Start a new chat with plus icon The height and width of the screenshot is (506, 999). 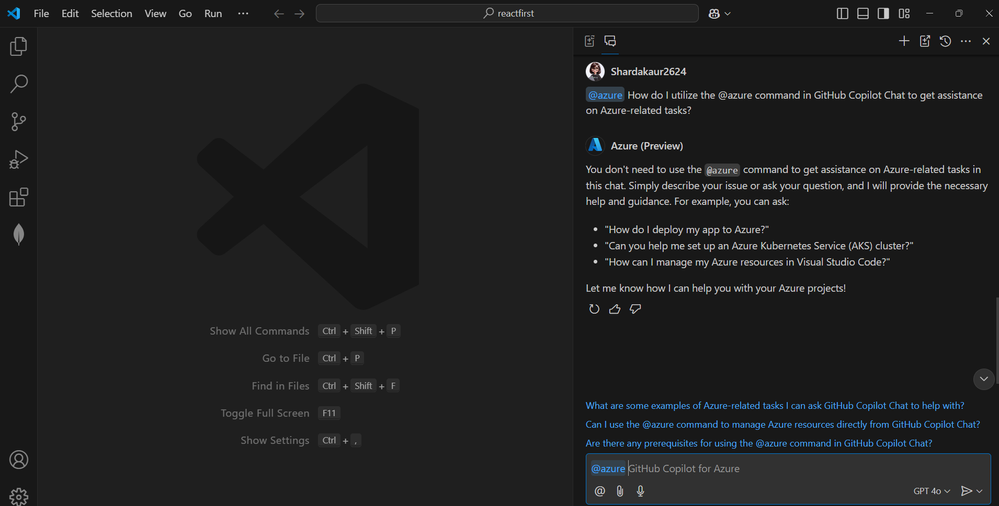click(903, 41)
